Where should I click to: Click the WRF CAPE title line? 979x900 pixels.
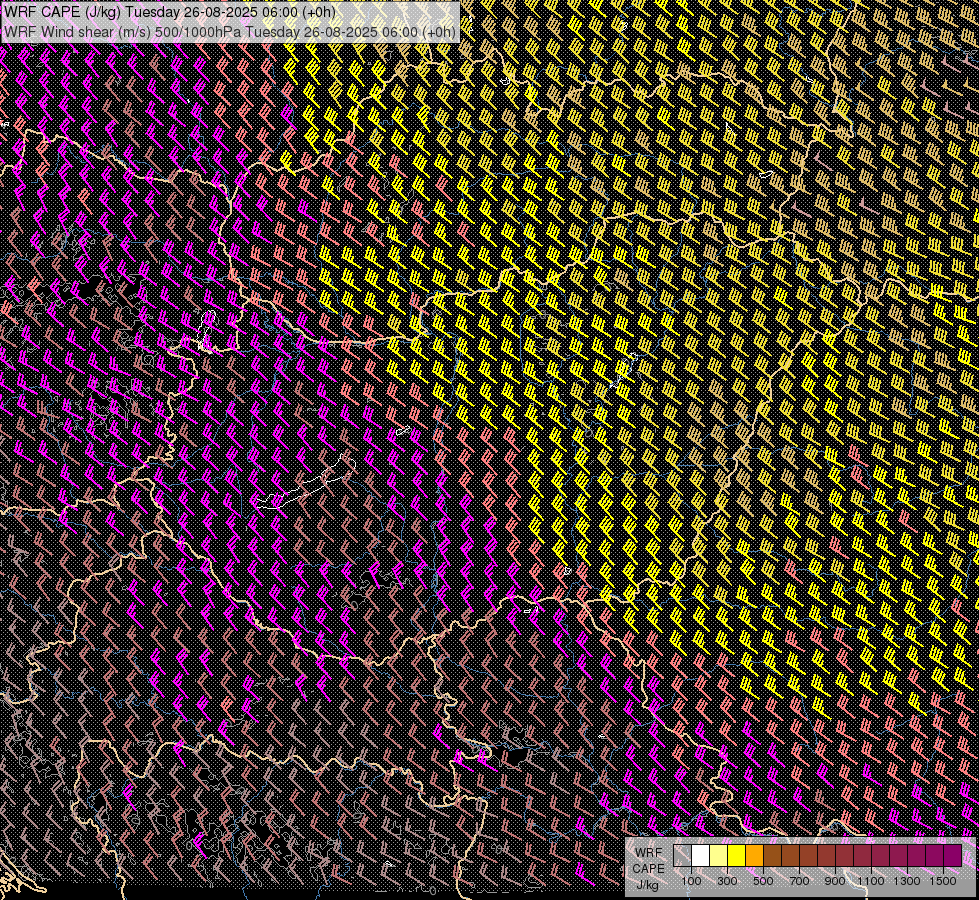[170, 12]
